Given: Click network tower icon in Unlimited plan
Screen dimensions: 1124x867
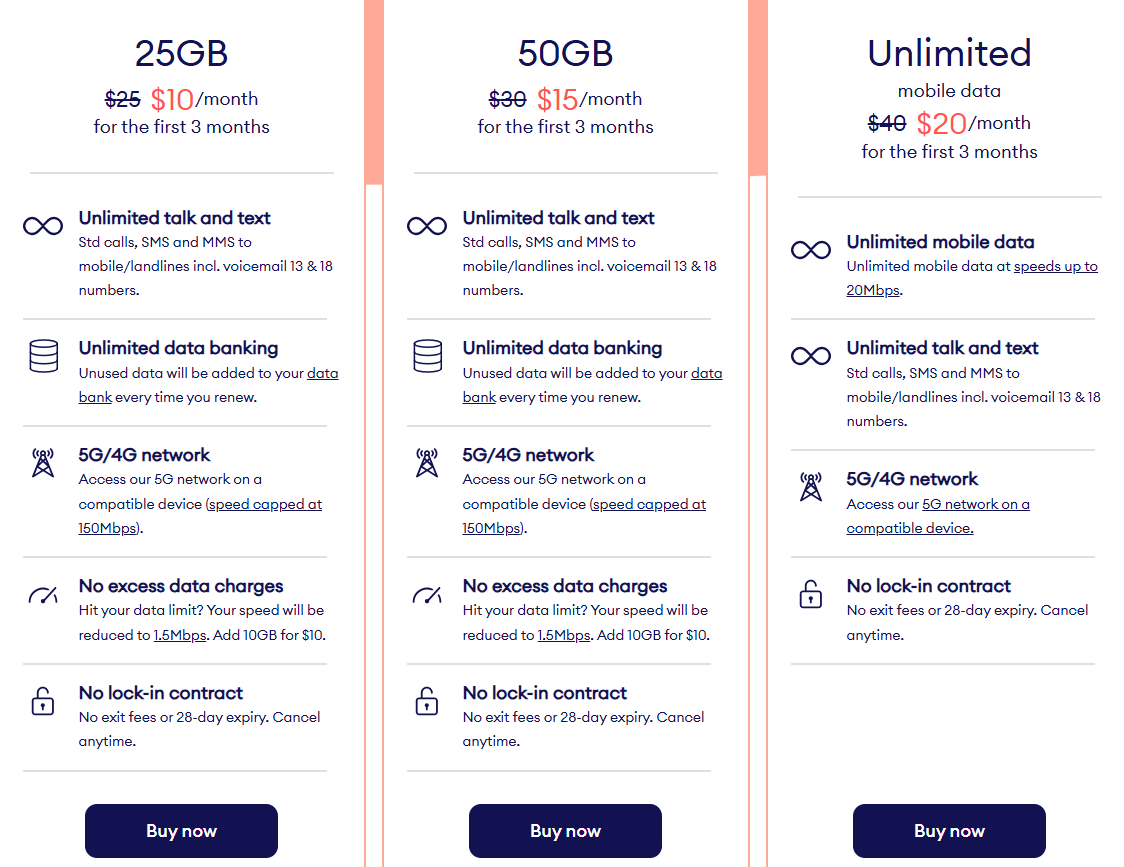Looking at the screenshot, I should pos(810,487).
